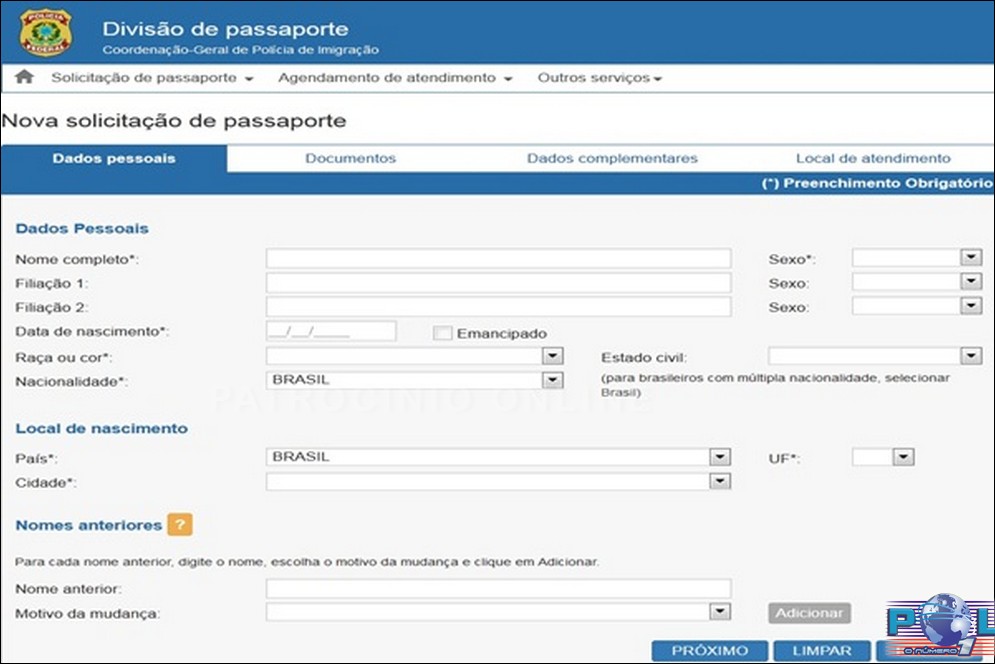Open the Raça ou cor dropdown

coord(552,356)
